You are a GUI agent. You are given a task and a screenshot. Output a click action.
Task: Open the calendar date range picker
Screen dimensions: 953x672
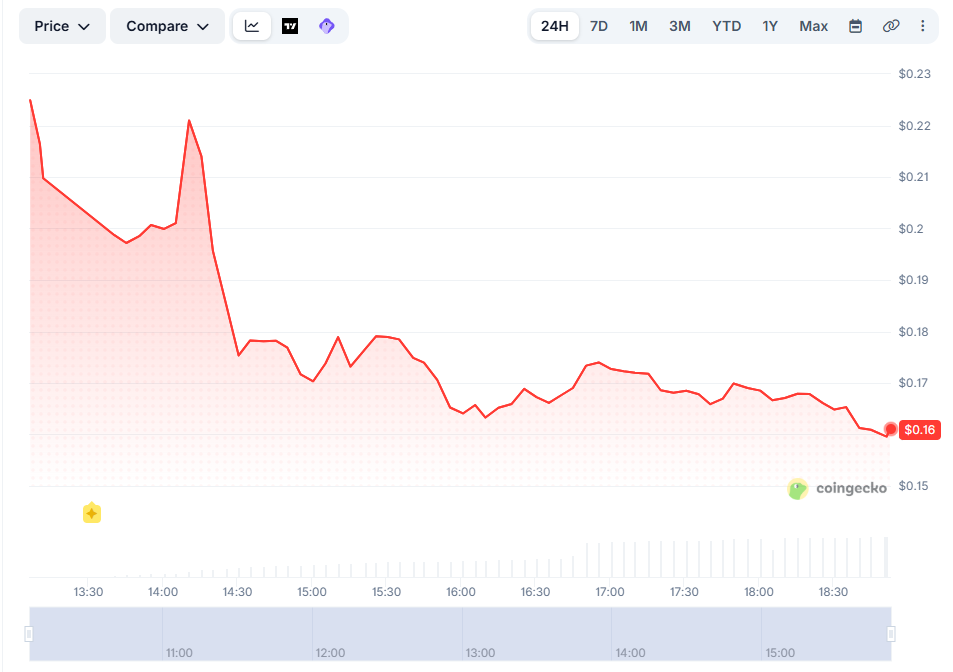tap(855, 26)
